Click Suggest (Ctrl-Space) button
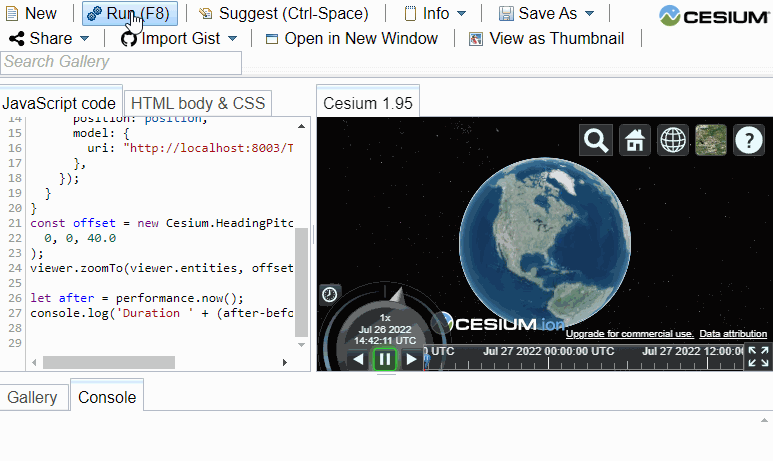The image size is (773, 461). [283, 13]
